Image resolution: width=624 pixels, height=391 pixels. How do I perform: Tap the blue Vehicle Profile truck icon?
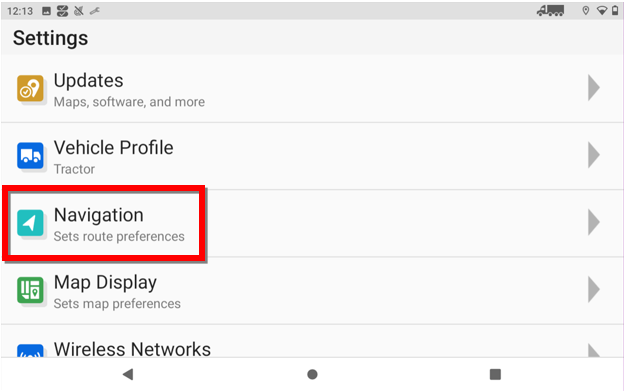click(30, 156)
